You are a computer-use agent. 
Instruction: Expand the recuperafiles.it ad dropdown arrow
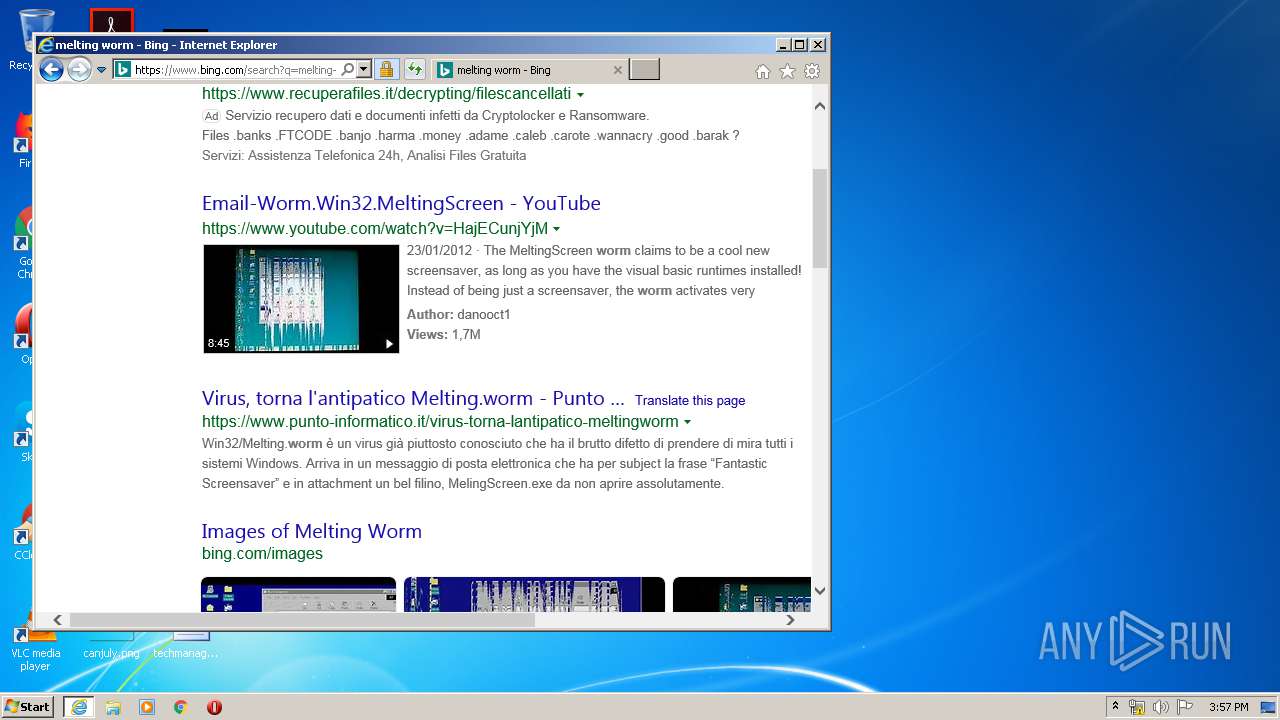point(580,95)
